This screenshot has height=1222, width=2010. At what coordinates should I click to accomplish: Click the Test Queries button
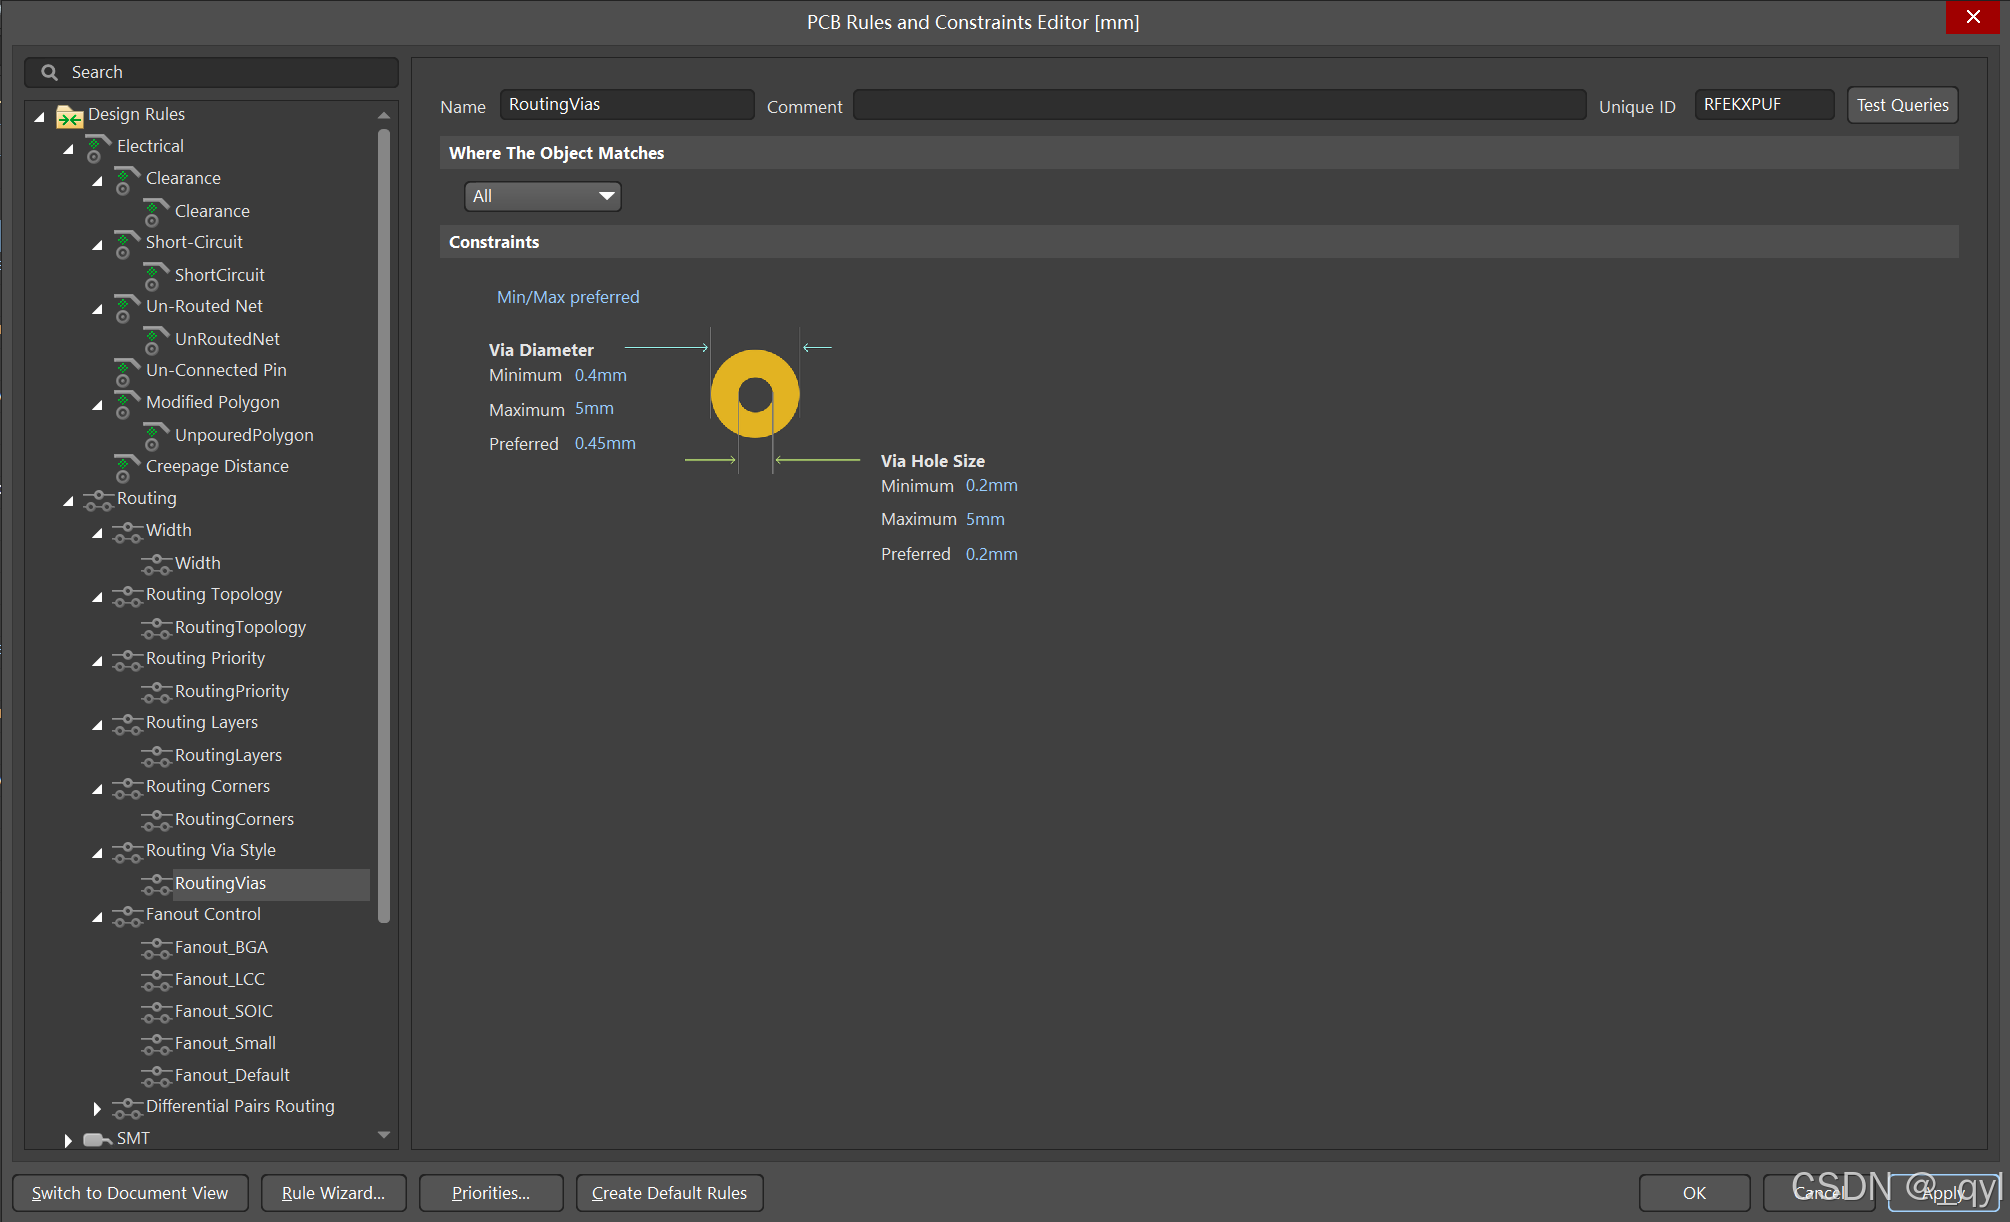[x=1901, y=105]
